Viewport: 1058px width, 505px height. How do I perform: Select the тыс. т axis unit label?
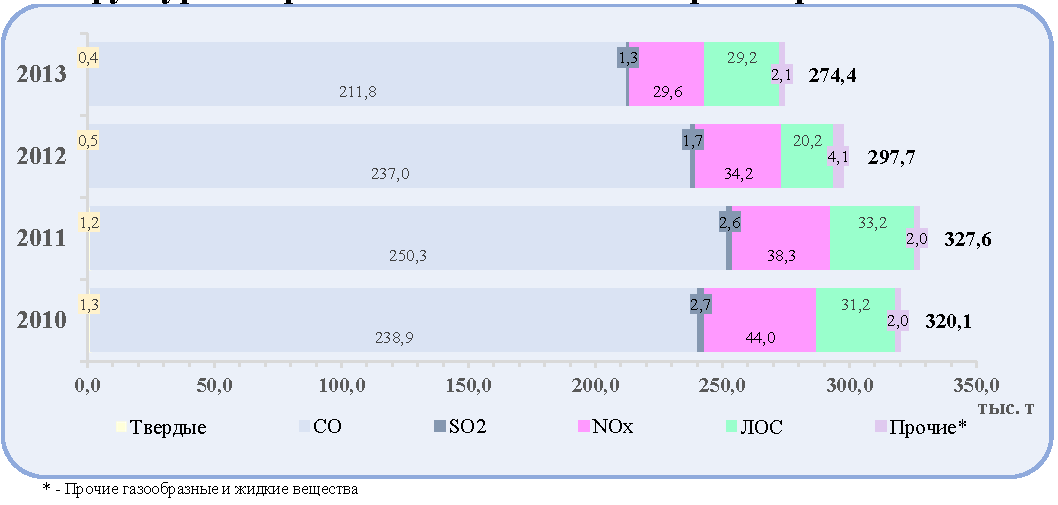pos(1006,408)
